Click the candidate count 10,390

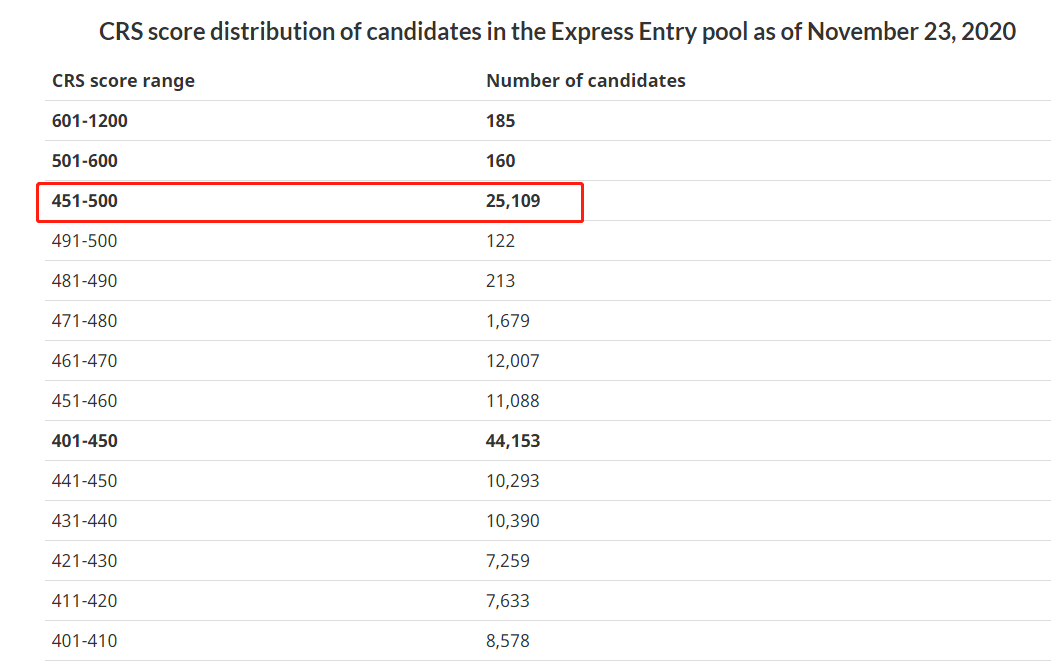pos(512,521)
